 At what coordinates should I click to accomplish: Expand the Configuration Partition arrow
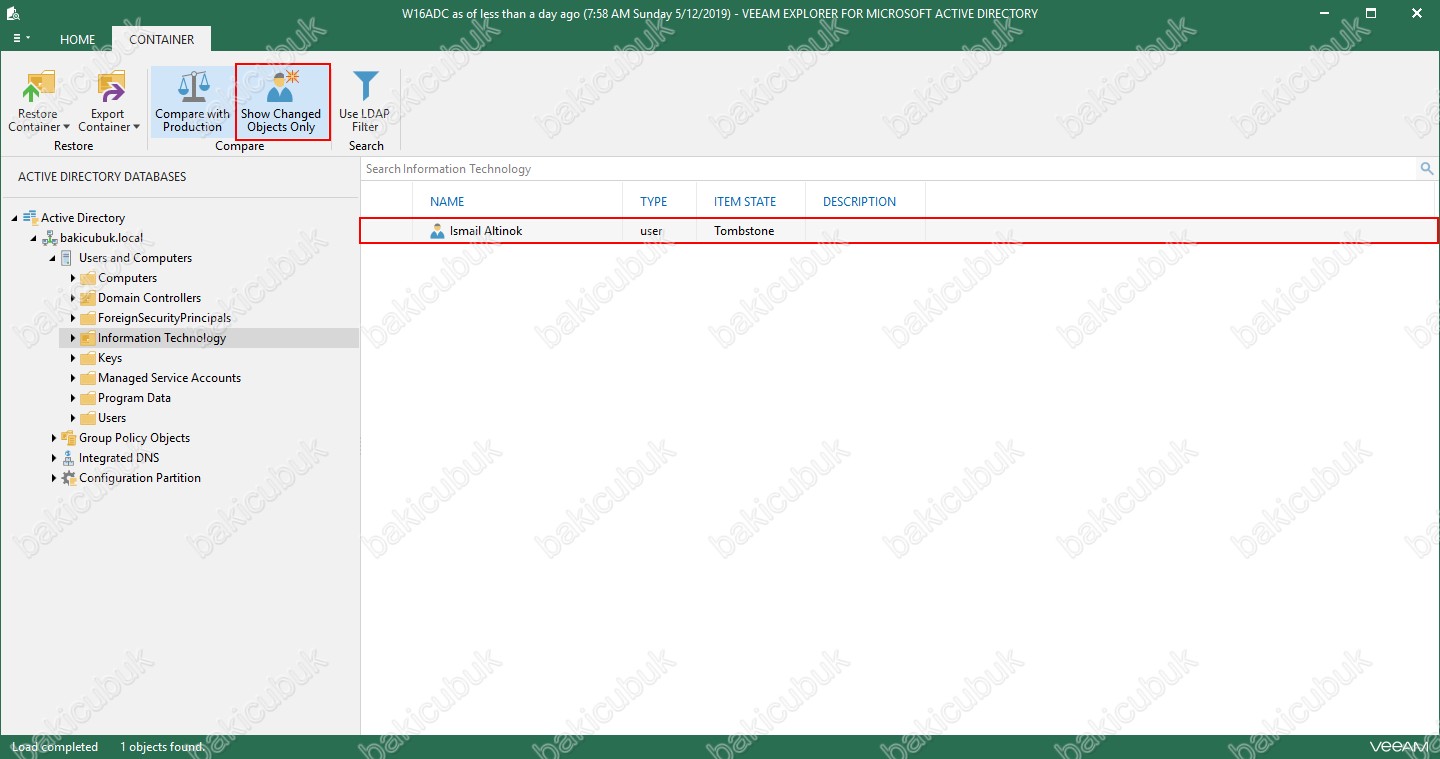click(54, 478)
